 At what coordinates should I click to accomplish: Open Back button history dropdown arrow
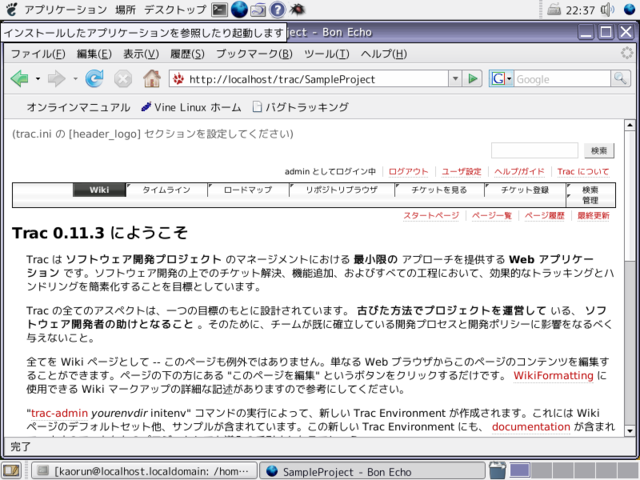tap(38, 78)
